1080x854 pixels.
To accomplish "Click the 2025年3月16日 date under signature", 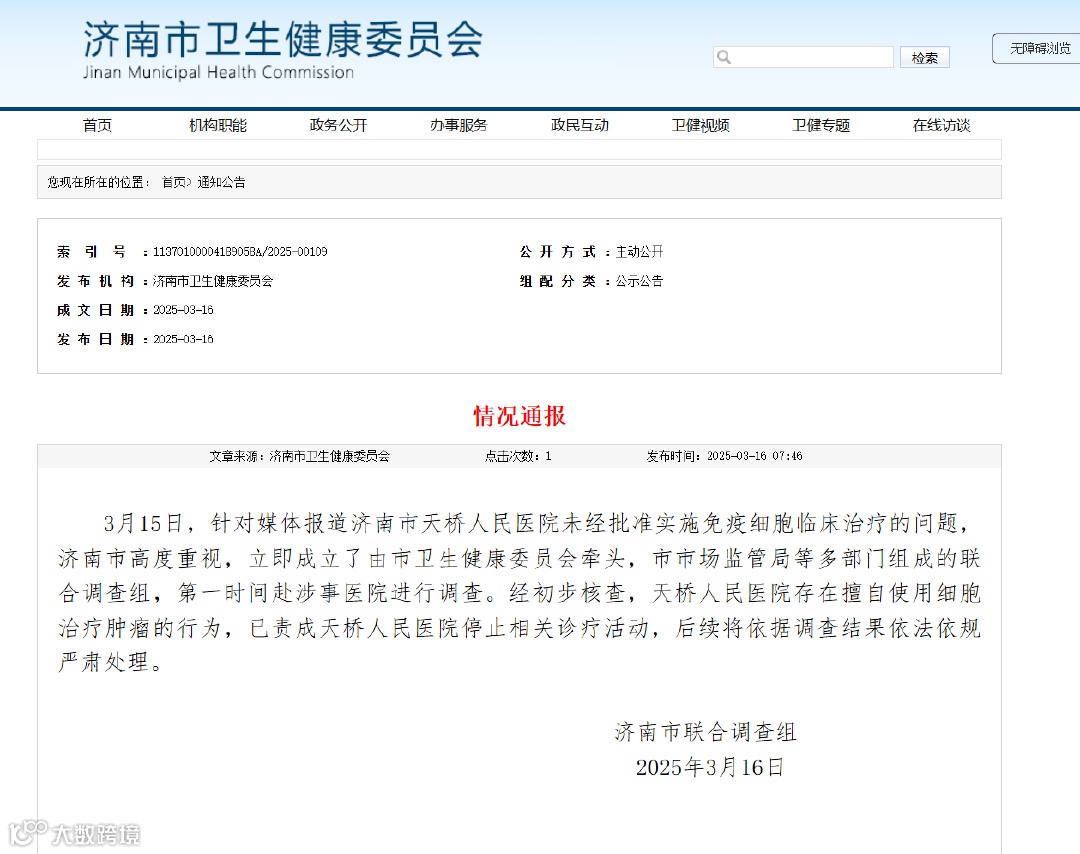I will tap(709, 767).
